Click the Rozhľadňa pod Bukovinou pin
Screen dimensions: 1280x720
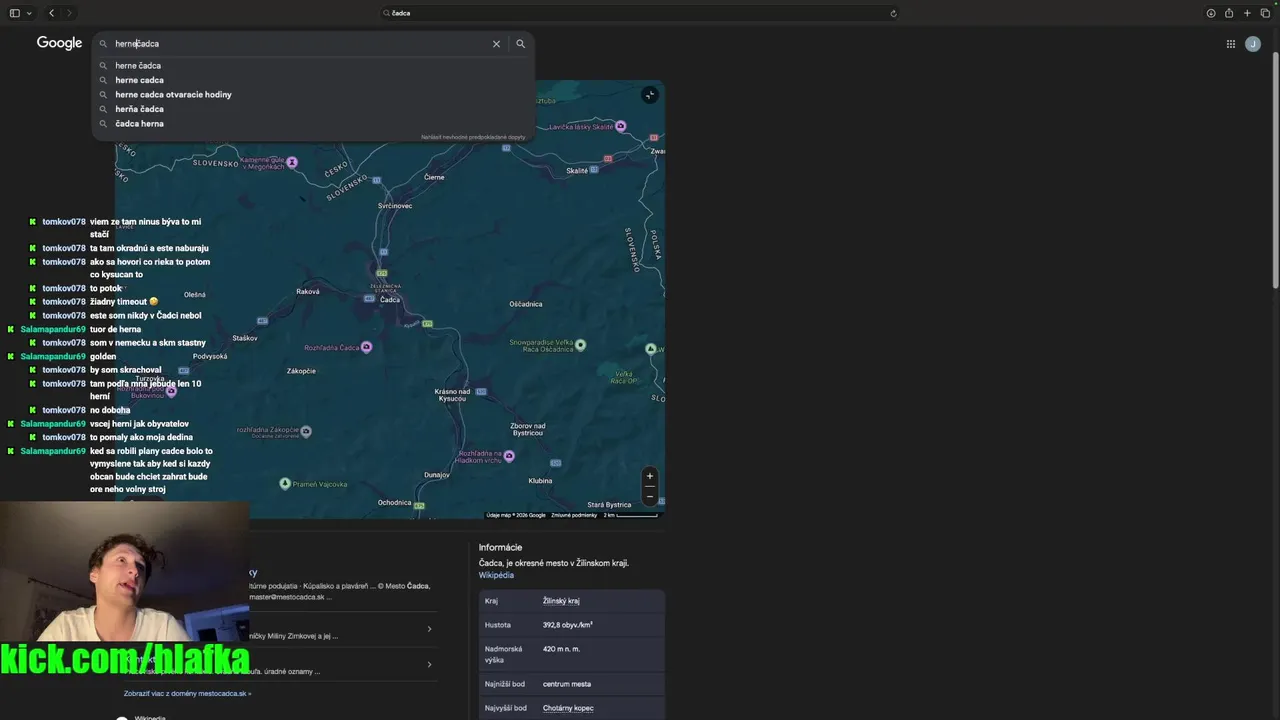pyautogui.click(x=171, y=391)
